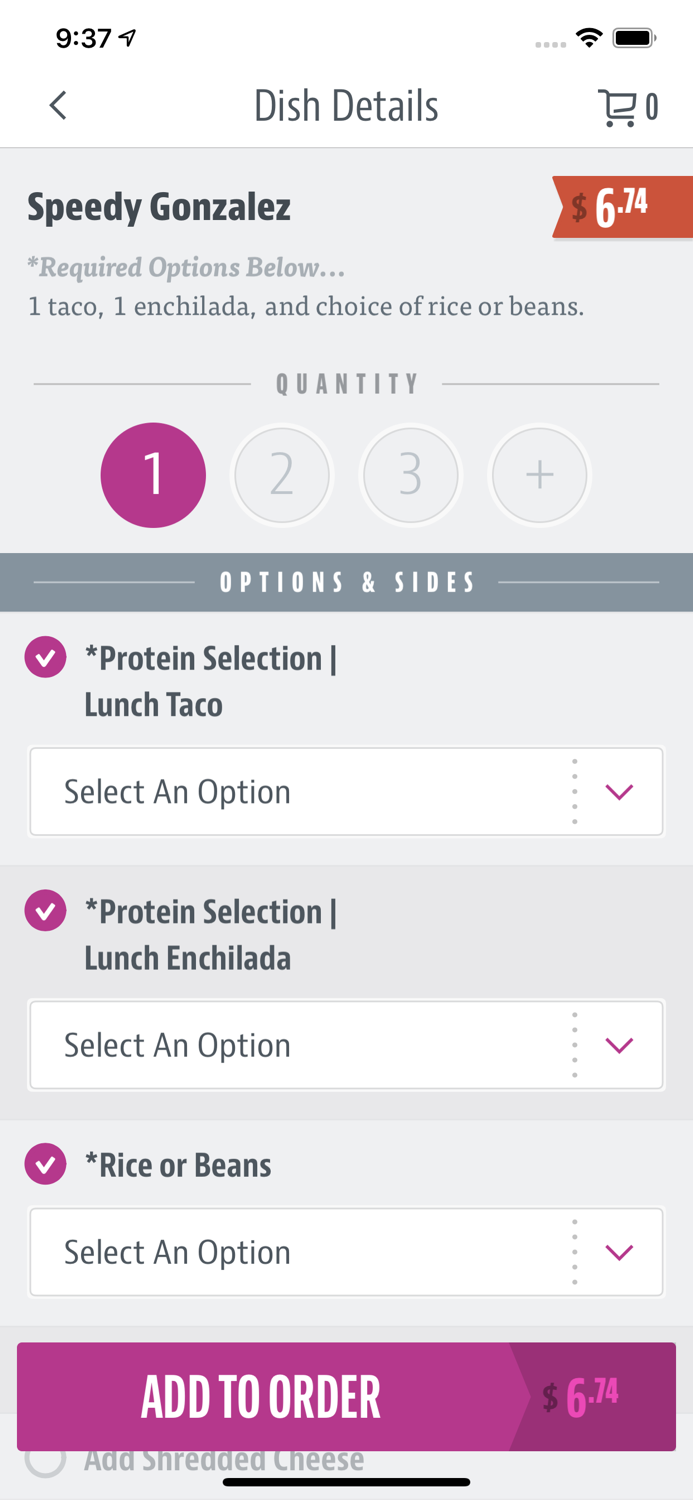
Task: Tap the Speedy Gonzalez dish name
Action: tap(159, 208)
